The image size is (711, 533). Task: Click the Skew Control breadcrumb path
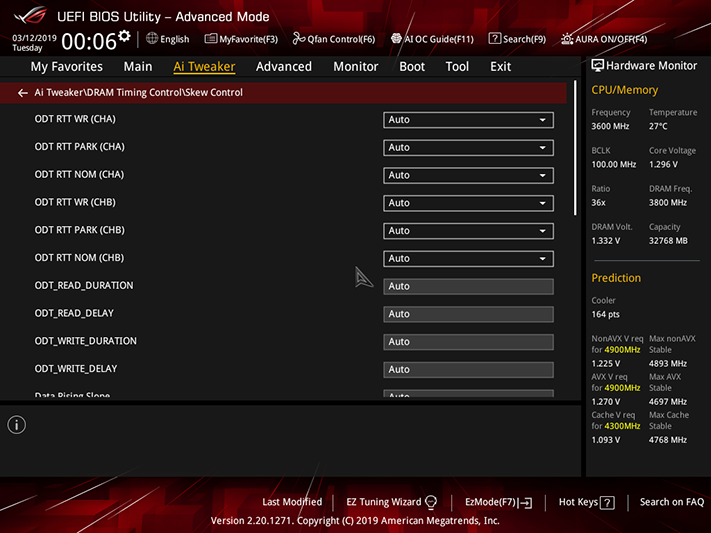click(x=138, y=93)
